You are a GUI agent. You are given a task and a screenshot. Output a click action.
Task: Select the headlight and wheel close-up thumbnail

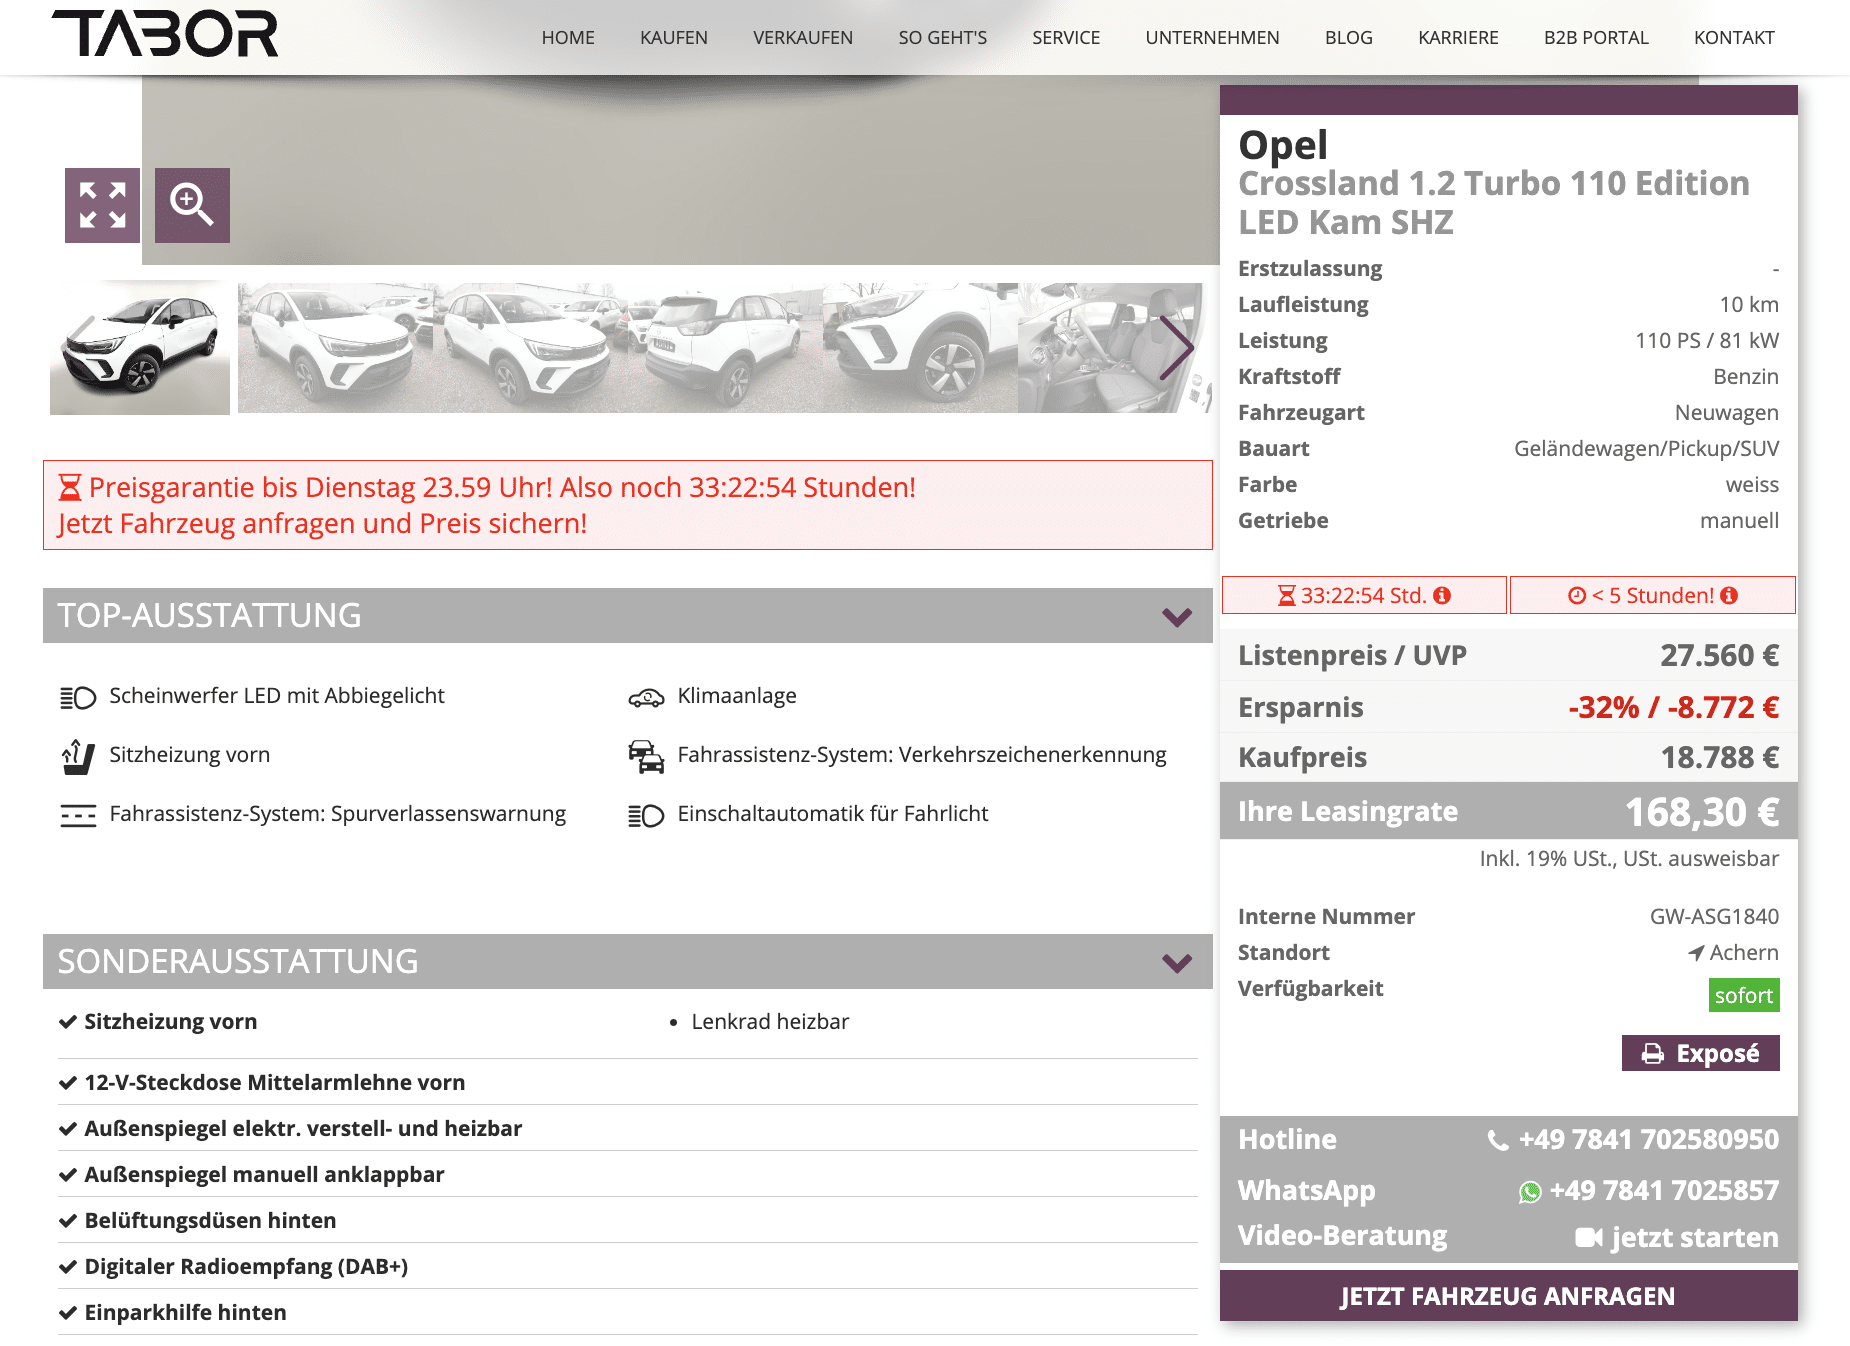click(x=920, y=348)
